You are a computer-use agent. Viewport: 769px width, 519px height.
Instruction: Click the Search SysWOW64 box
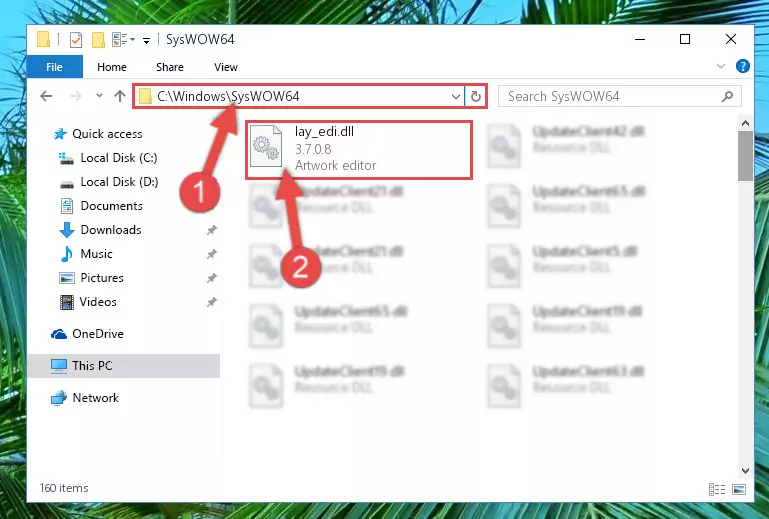point(619,96)
